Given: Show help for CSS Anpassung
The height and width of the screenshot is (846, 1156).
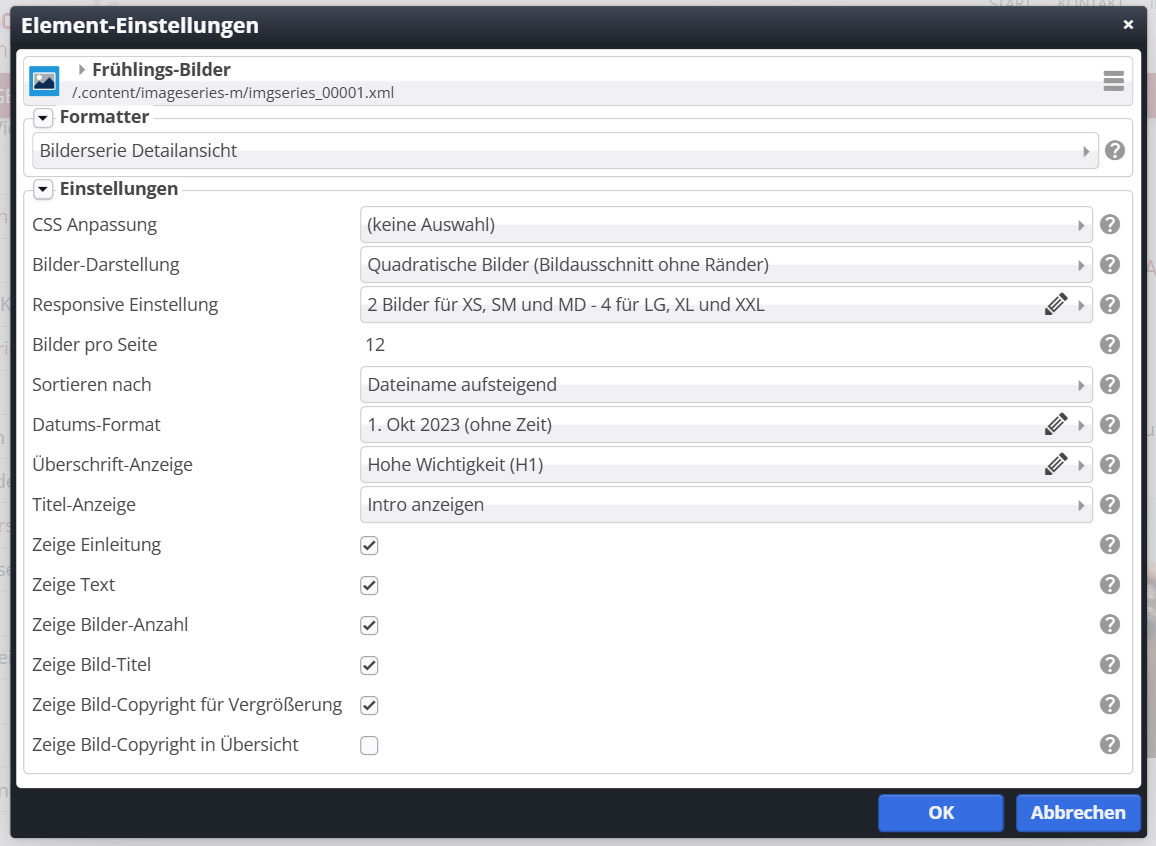Looking at the screenshot, I should pos(1110,225).
